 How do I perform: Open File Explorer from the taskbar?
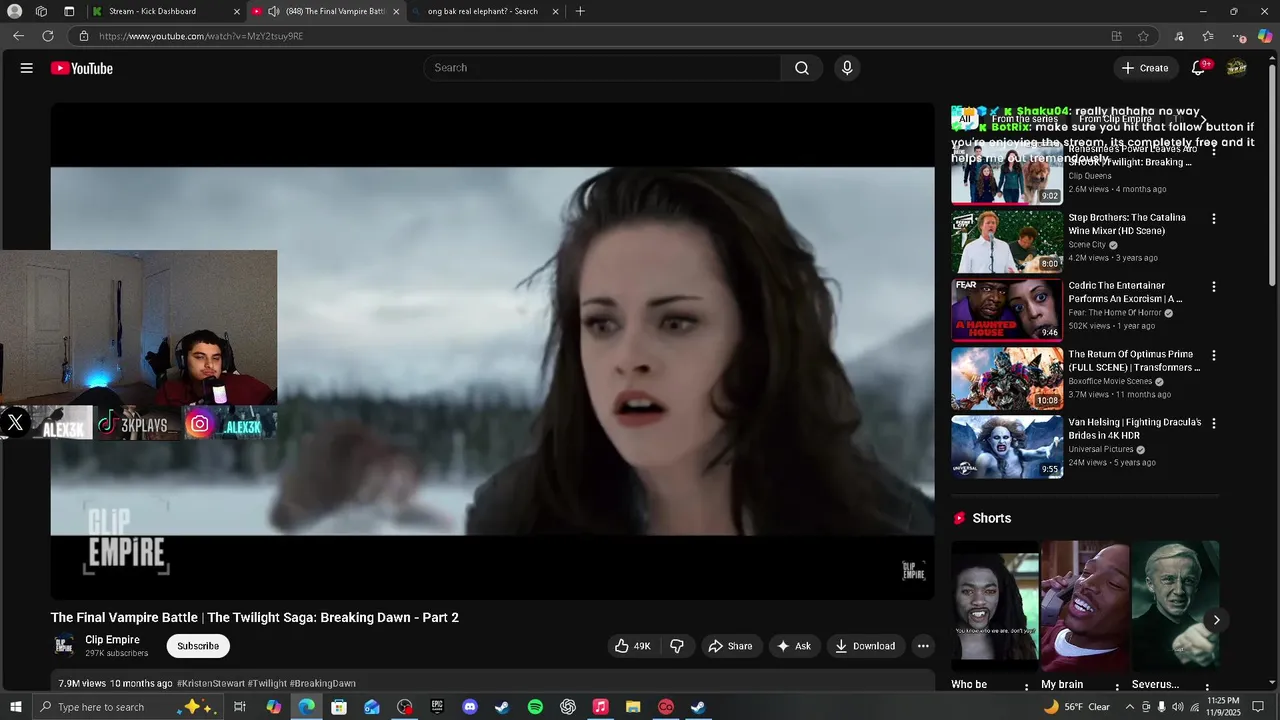pos(633,707)
